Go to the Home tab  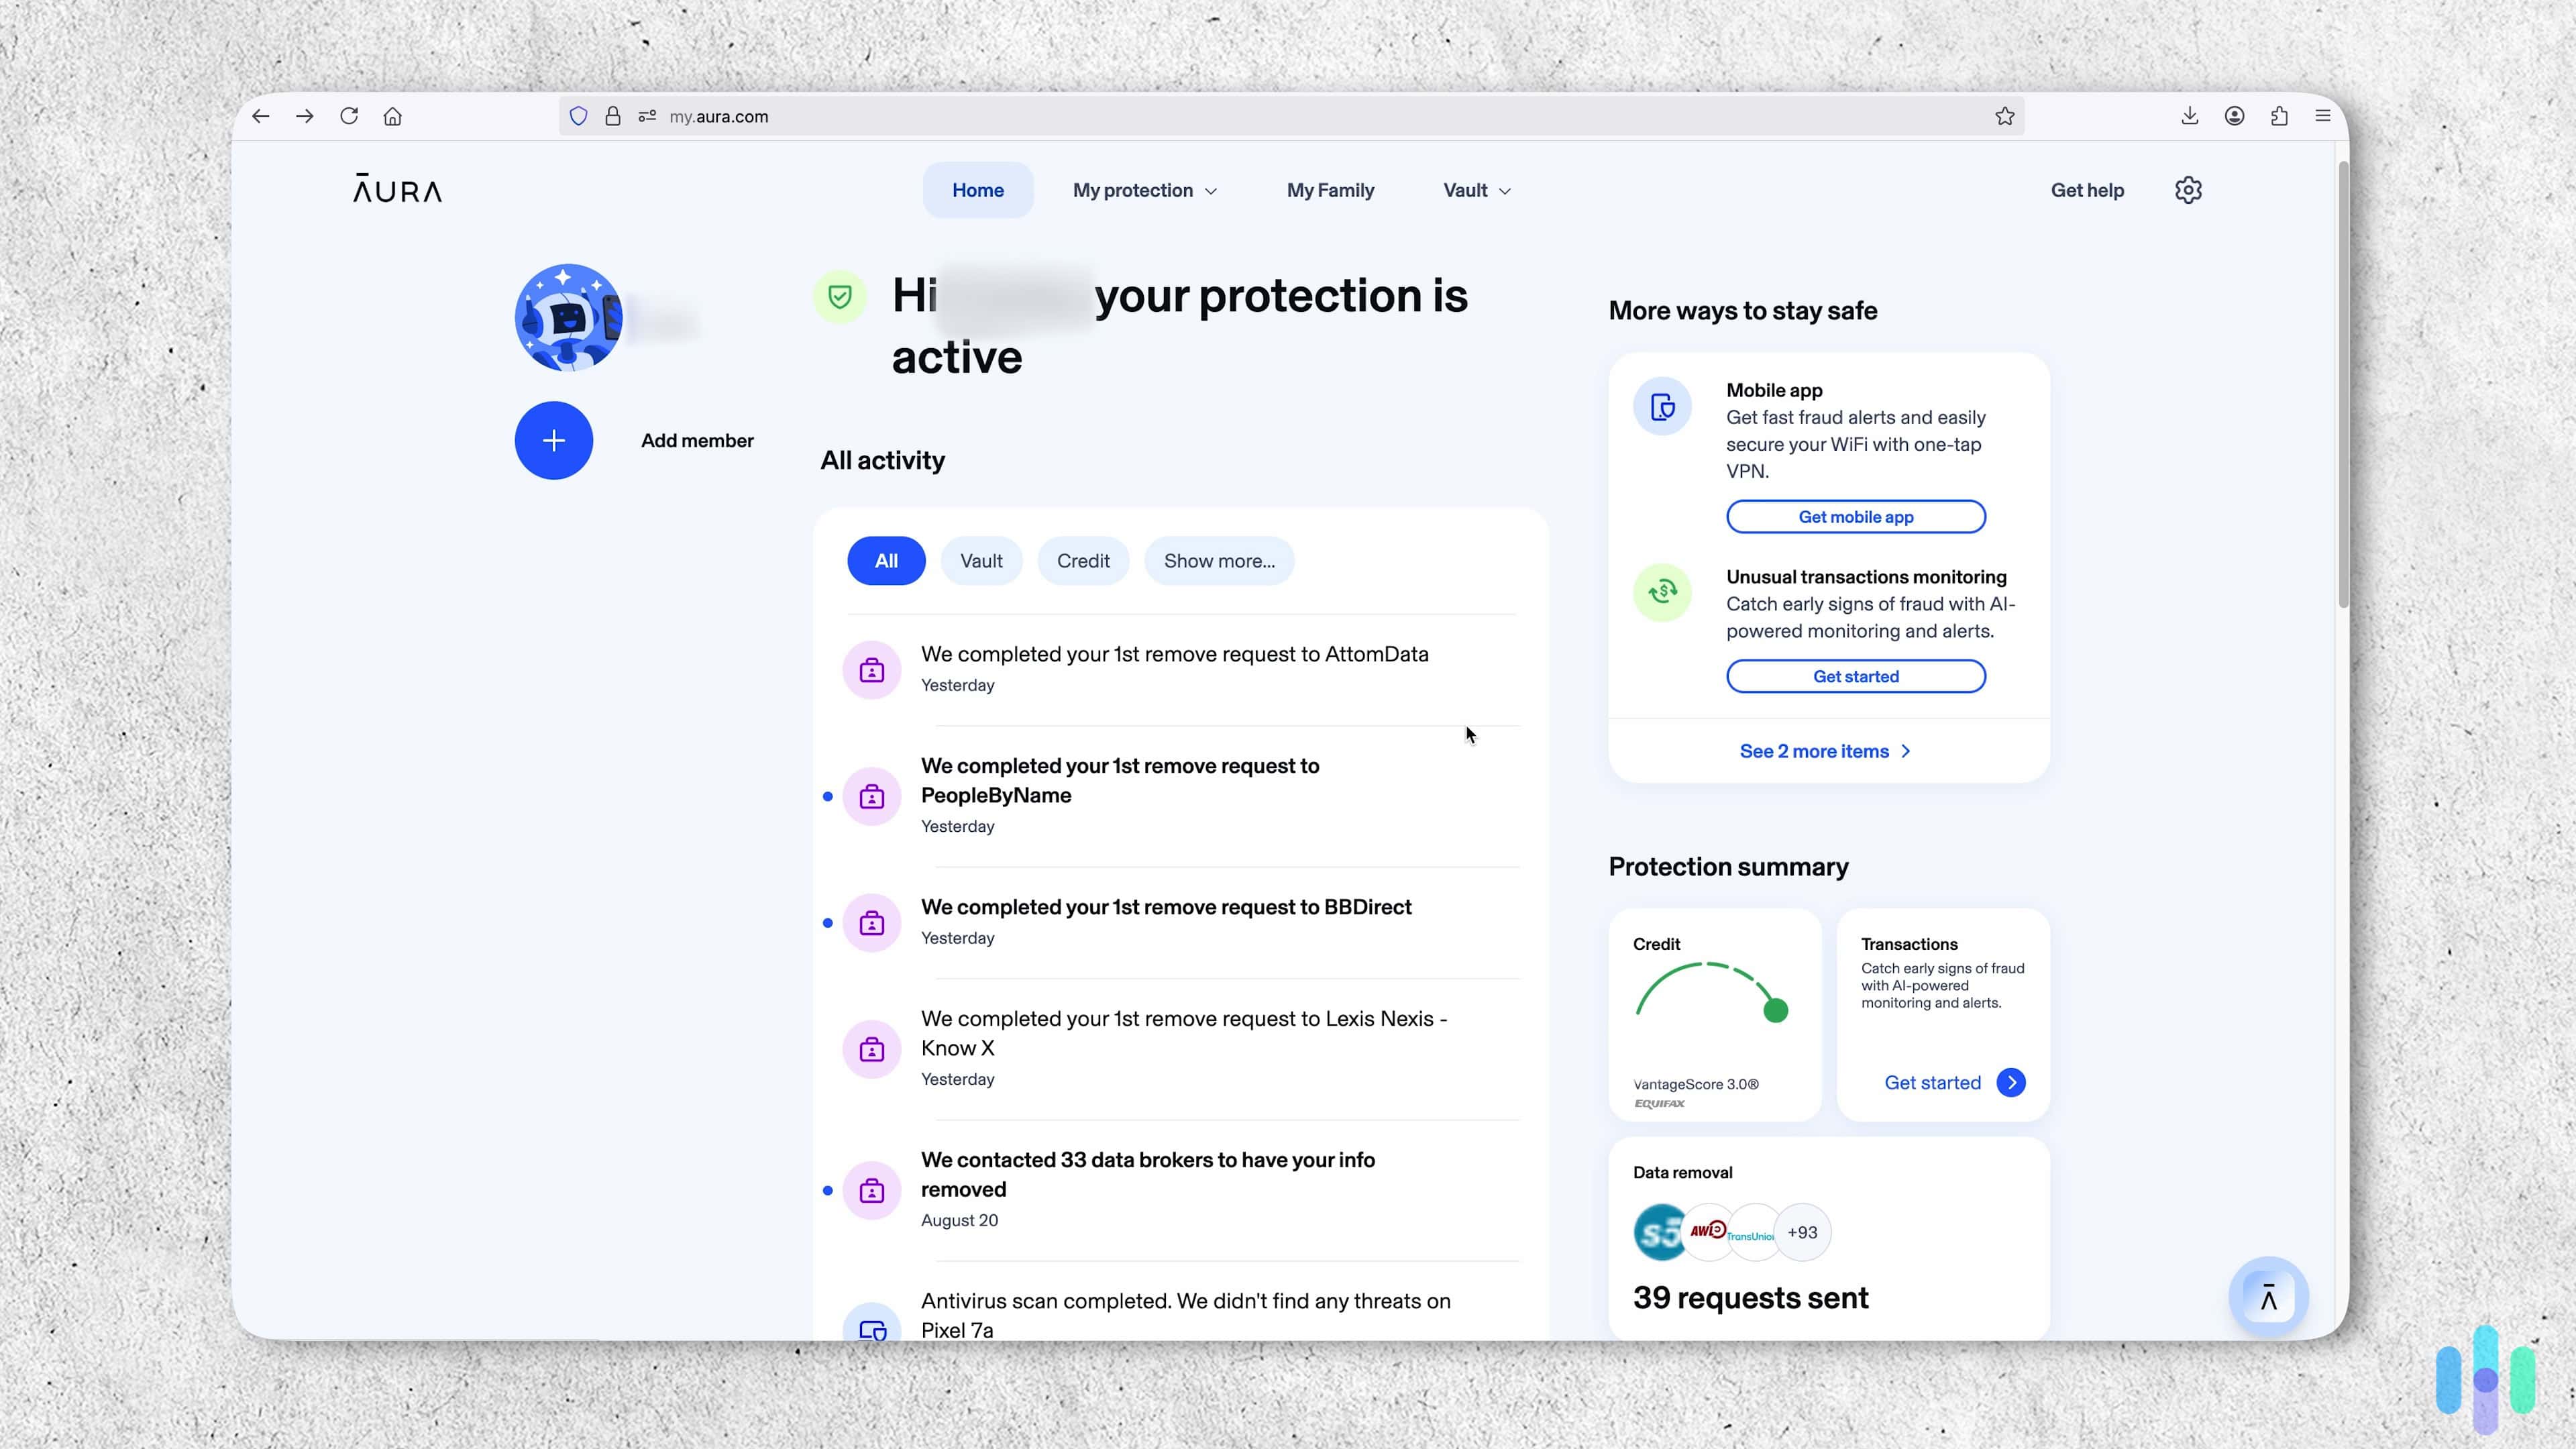977,190
